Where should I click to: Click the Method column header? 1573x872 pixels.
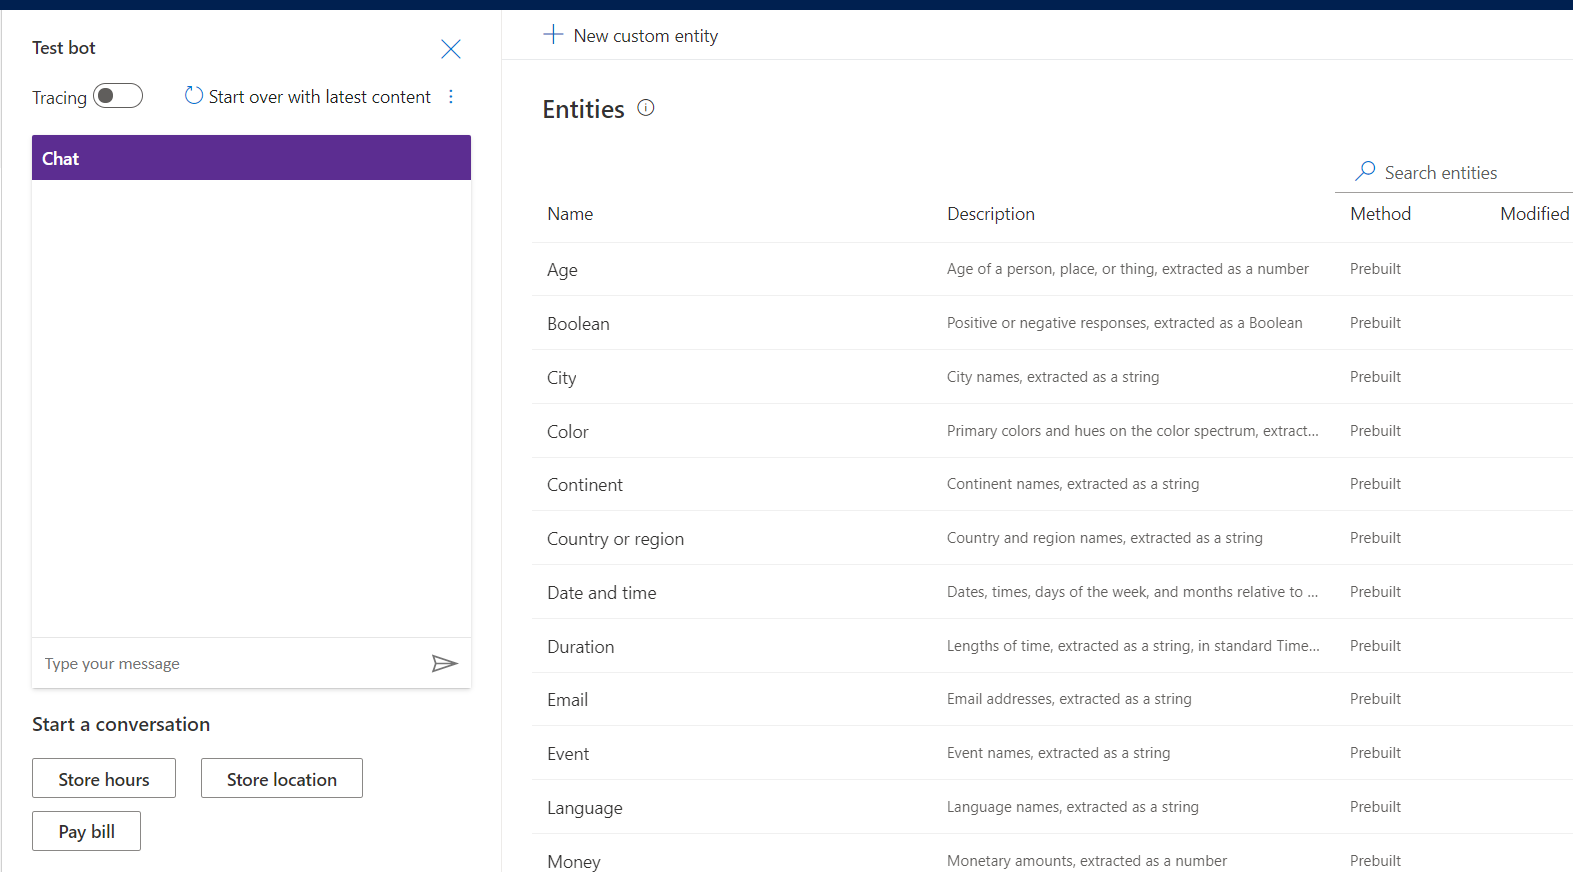coord(1380,214)
